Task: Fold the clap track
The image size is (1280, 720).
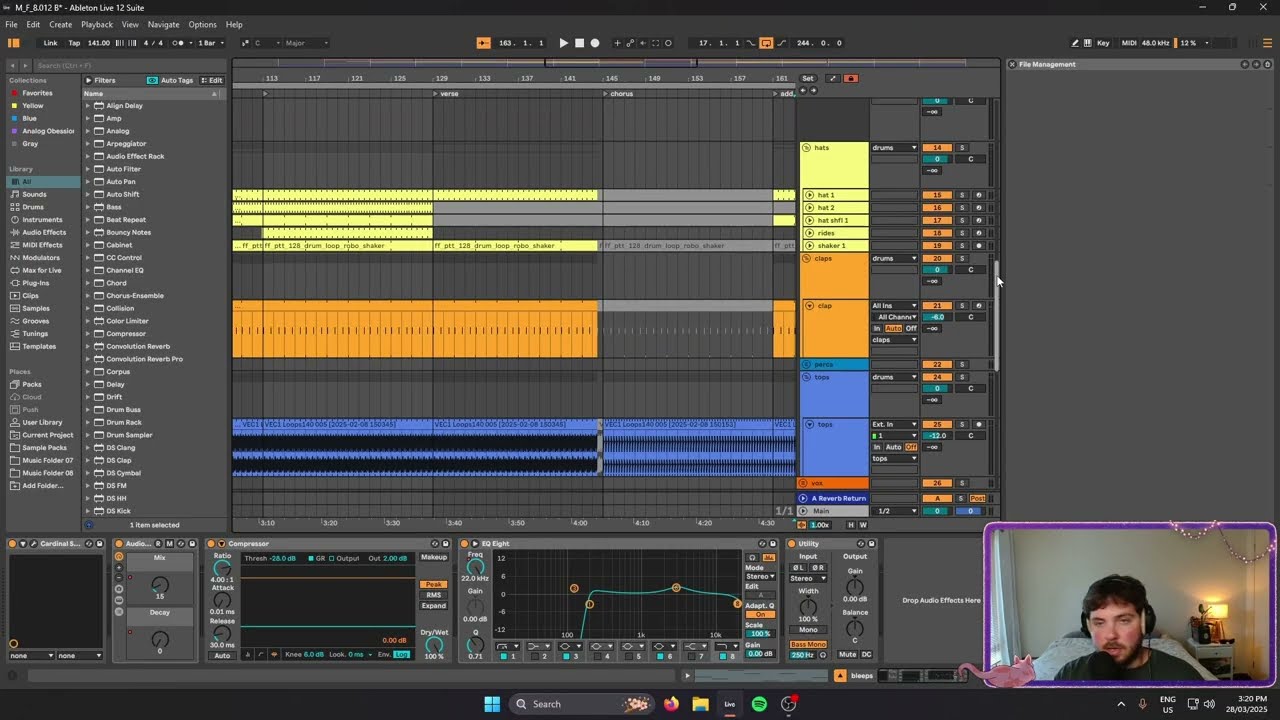Action: click(x=809, y=306)
